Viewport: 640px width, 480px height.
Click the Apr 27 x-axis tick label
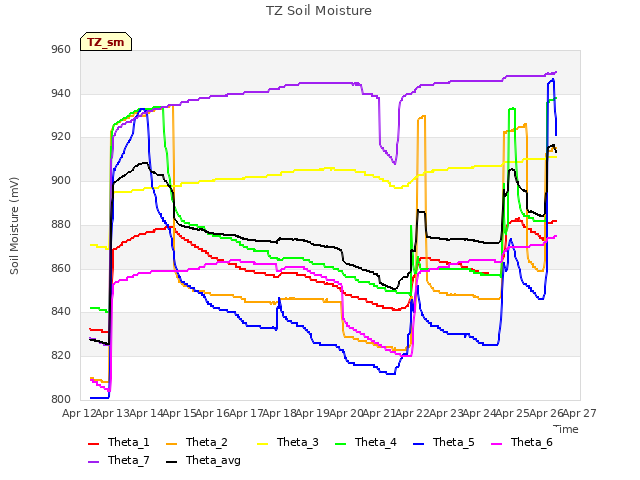pyautogui.click(x=580, y=413)
